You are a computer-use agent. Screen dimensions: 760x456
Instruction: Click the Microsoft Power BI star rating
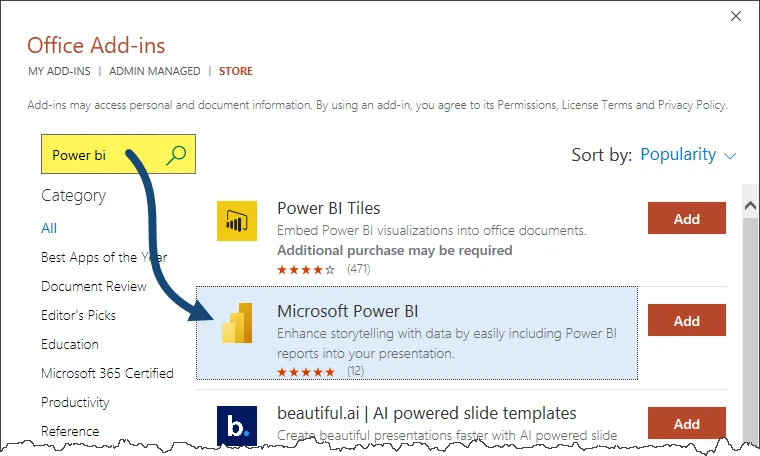point(307,372)
